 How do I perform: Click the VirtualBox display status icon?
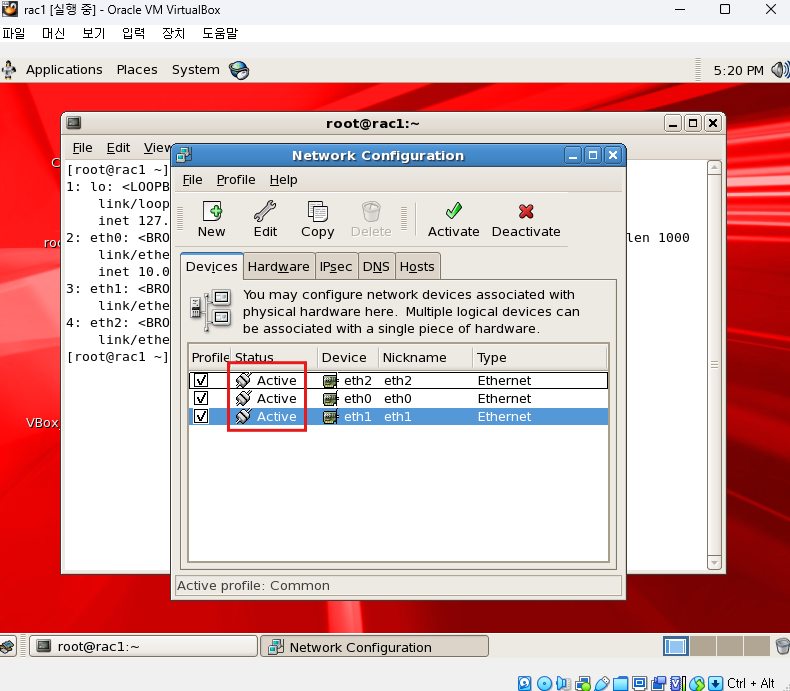tap(640, 683)
